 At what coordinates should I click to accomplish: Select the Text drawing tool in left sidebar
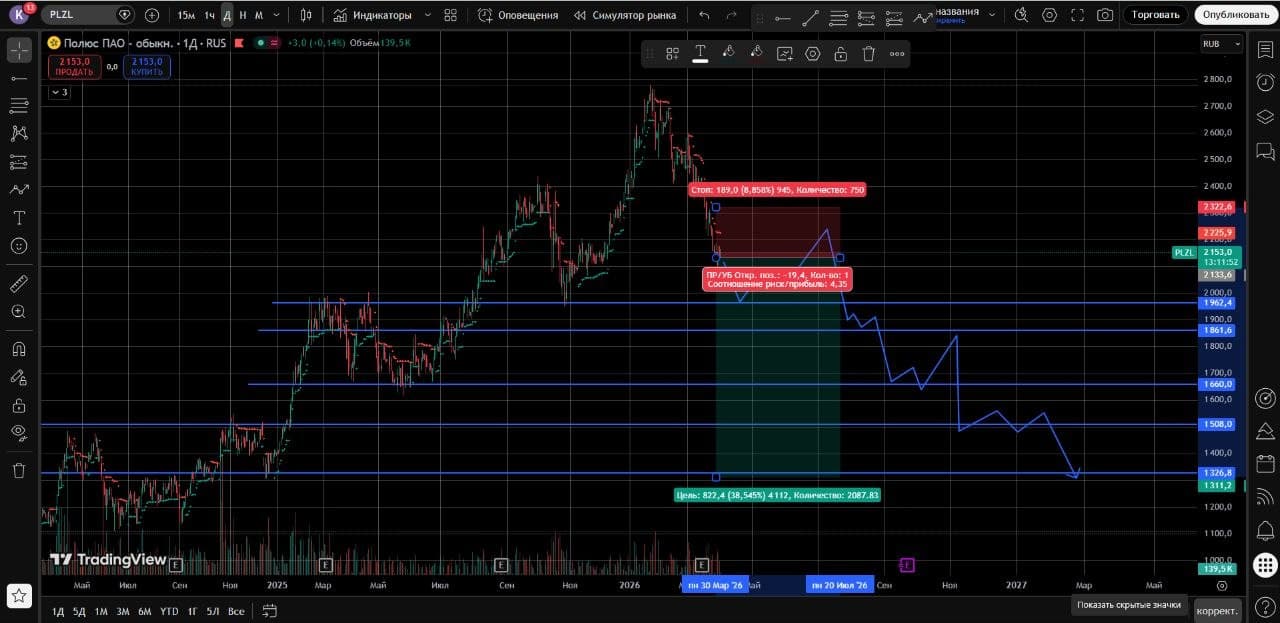coord(18,217)
